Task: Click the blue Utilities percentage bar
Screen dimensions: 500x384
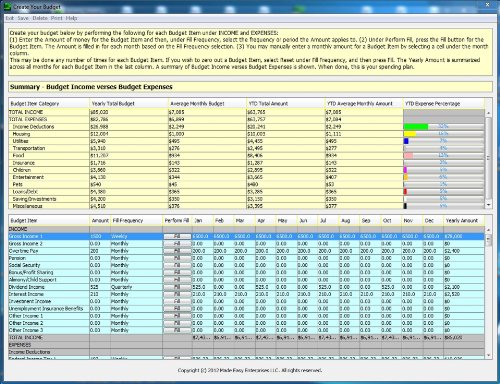Action: [x=406, y=141]
